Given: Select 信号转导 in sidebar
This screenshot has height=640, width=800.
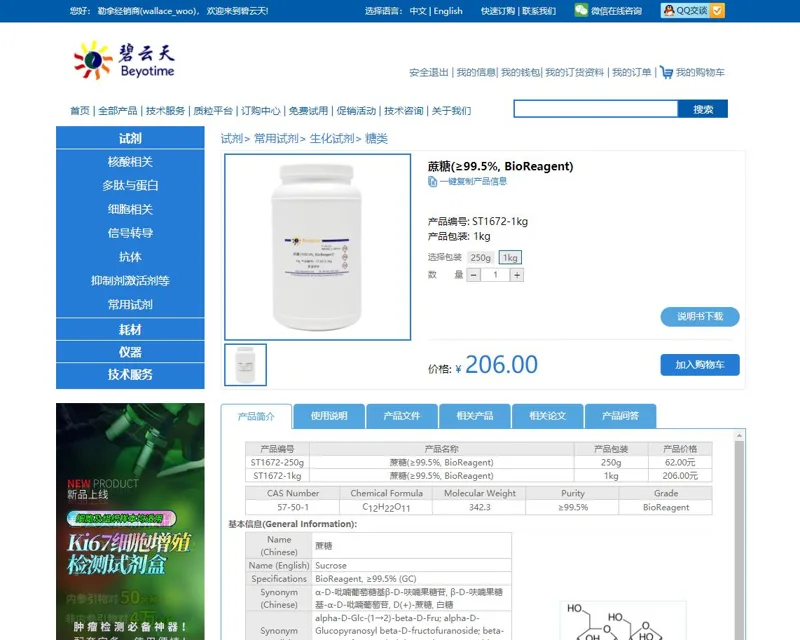Looking at the screenshot, I should (x=130, y=233).
